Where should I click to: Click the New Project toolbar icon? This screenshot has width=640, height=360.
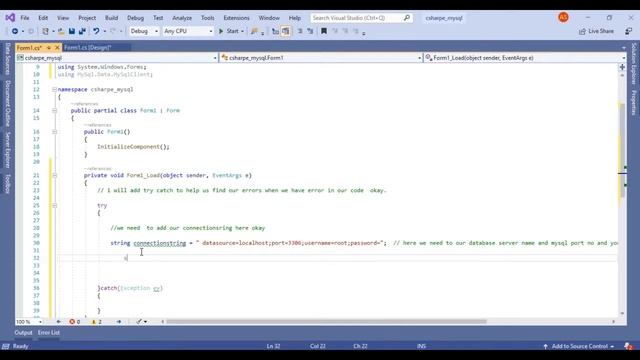[x=45, y=31]
